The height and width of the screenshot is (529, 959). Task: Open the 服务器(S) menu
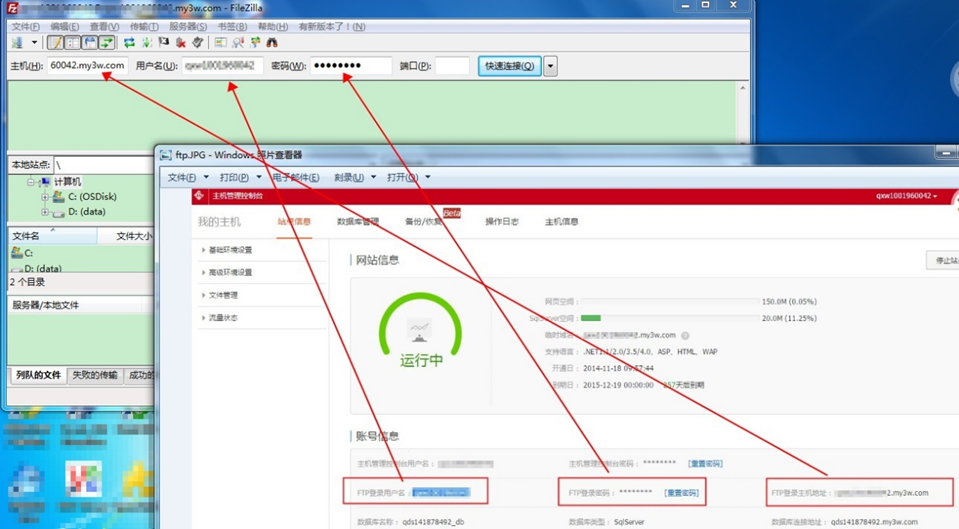click(188, 26)
